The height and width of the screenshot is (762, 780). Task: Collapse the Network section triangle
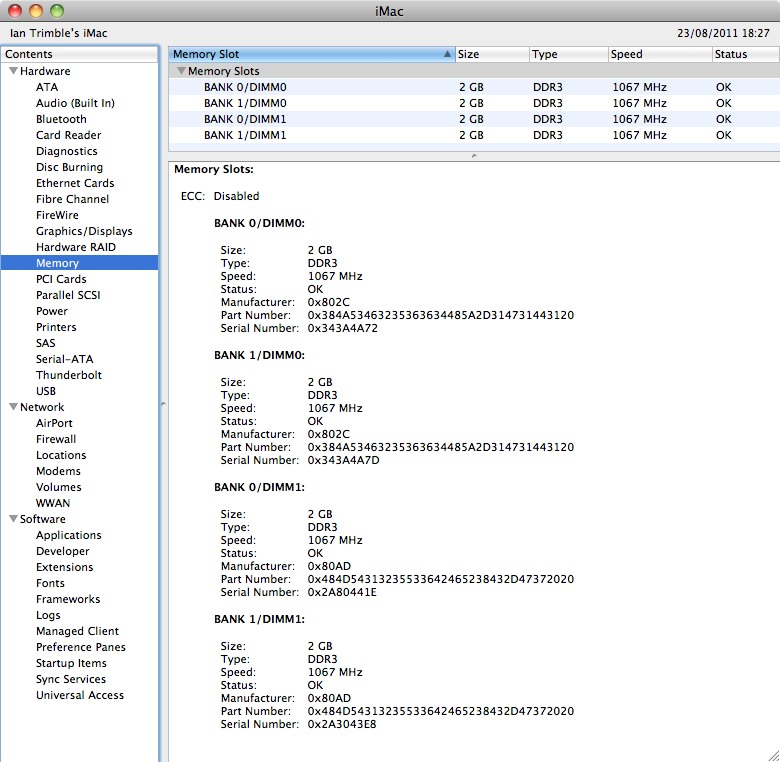click(x=13, y=407)
